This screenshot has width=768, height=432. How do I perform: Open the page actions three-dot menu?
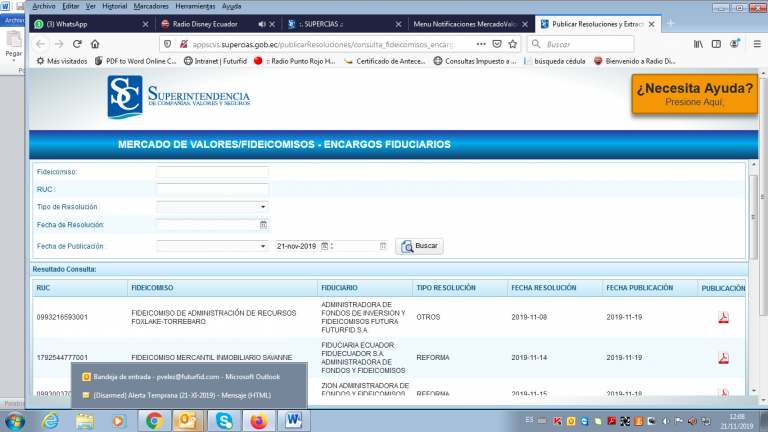pos(481,44)
